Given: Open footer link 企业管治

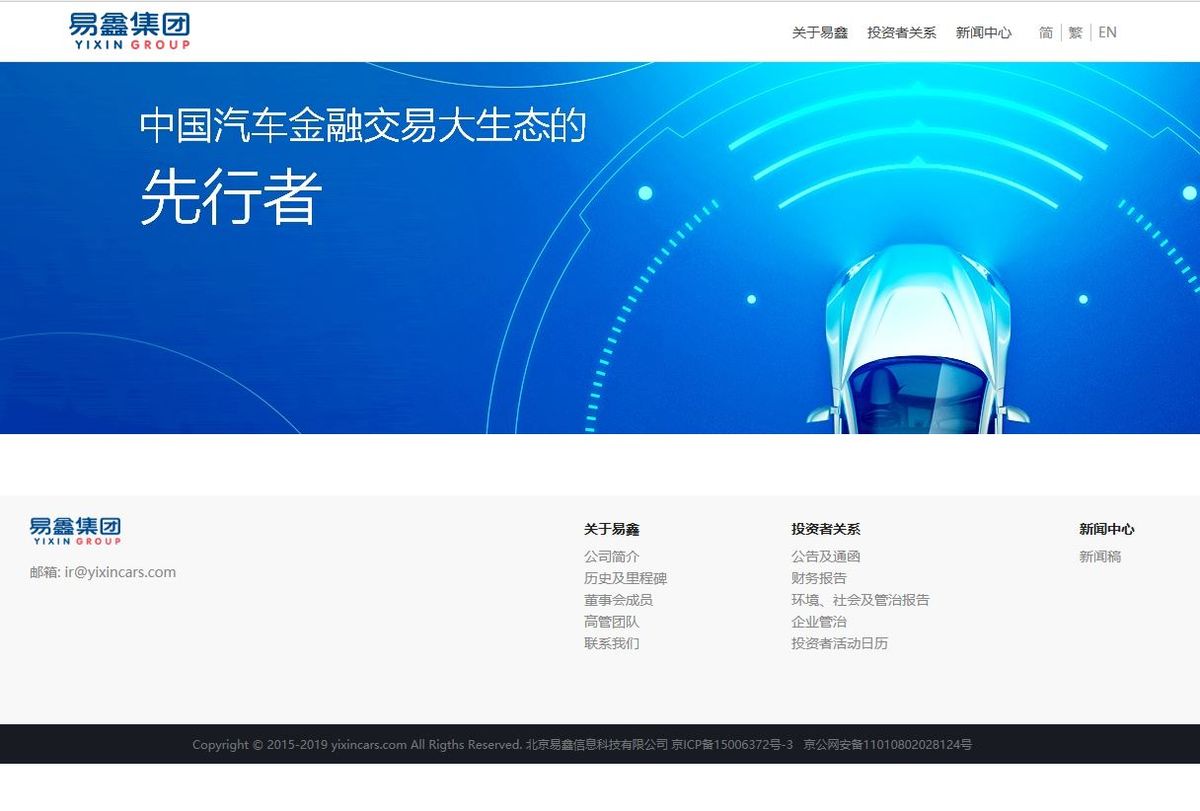Looking at the screenshot, I should pos(819,622).
